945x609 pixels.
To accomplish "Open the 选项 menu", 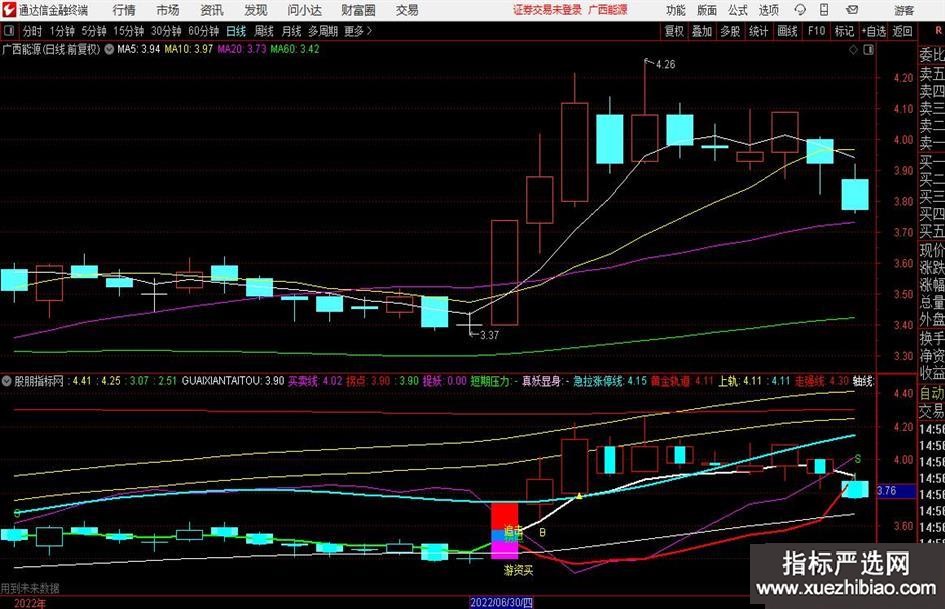I will (x=768, y=10).
